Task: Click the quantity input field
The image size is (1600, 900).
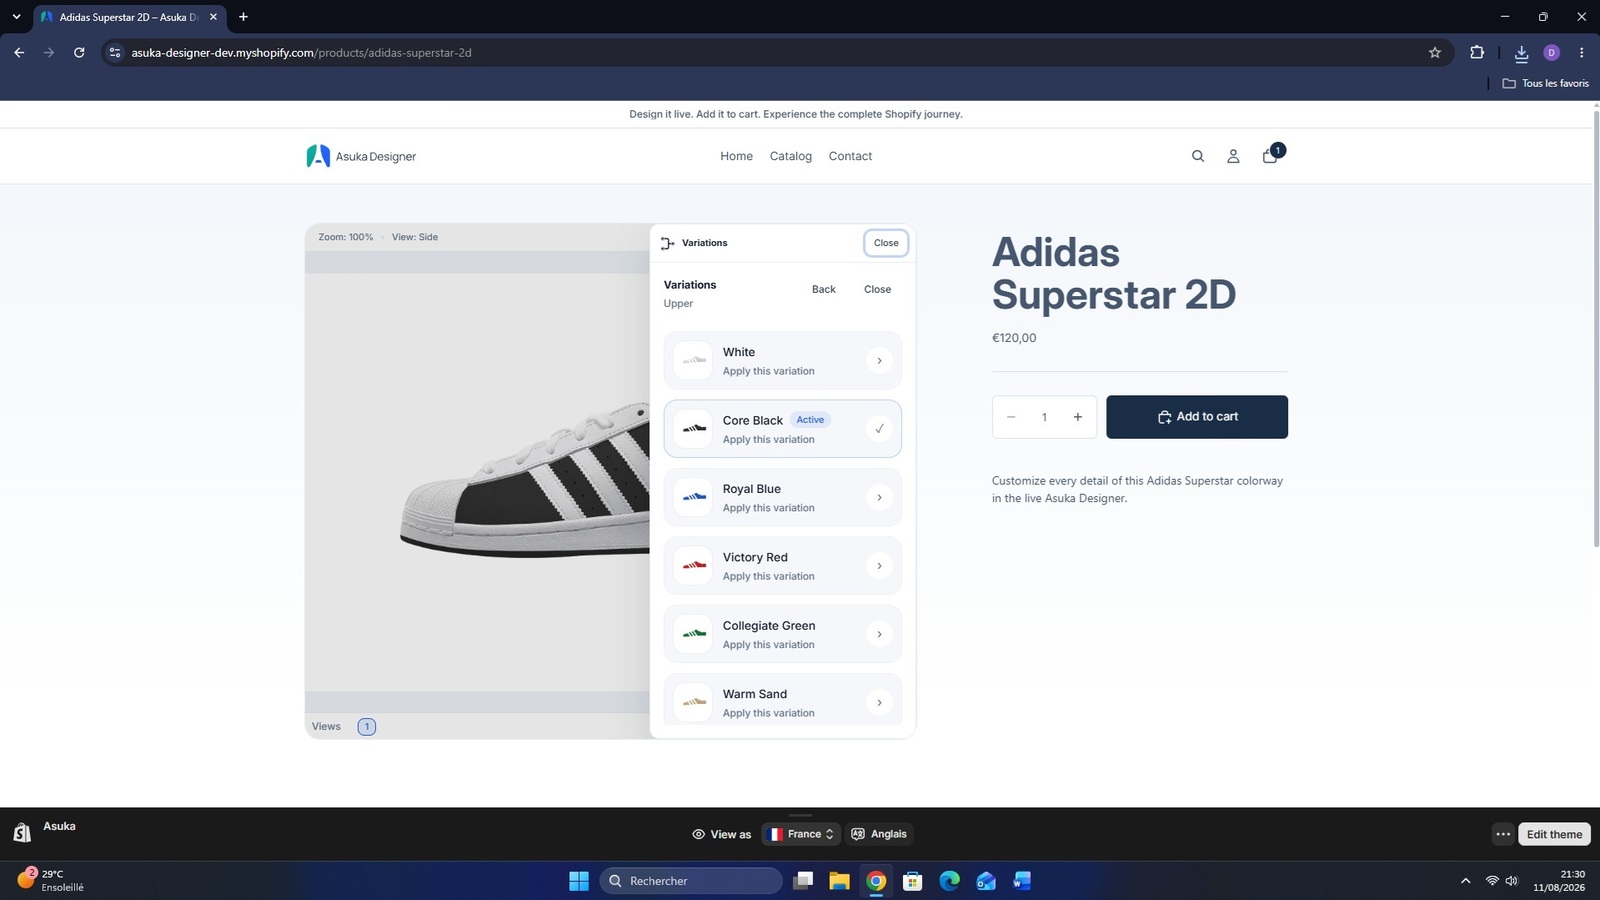Action: pos(1044,417)
